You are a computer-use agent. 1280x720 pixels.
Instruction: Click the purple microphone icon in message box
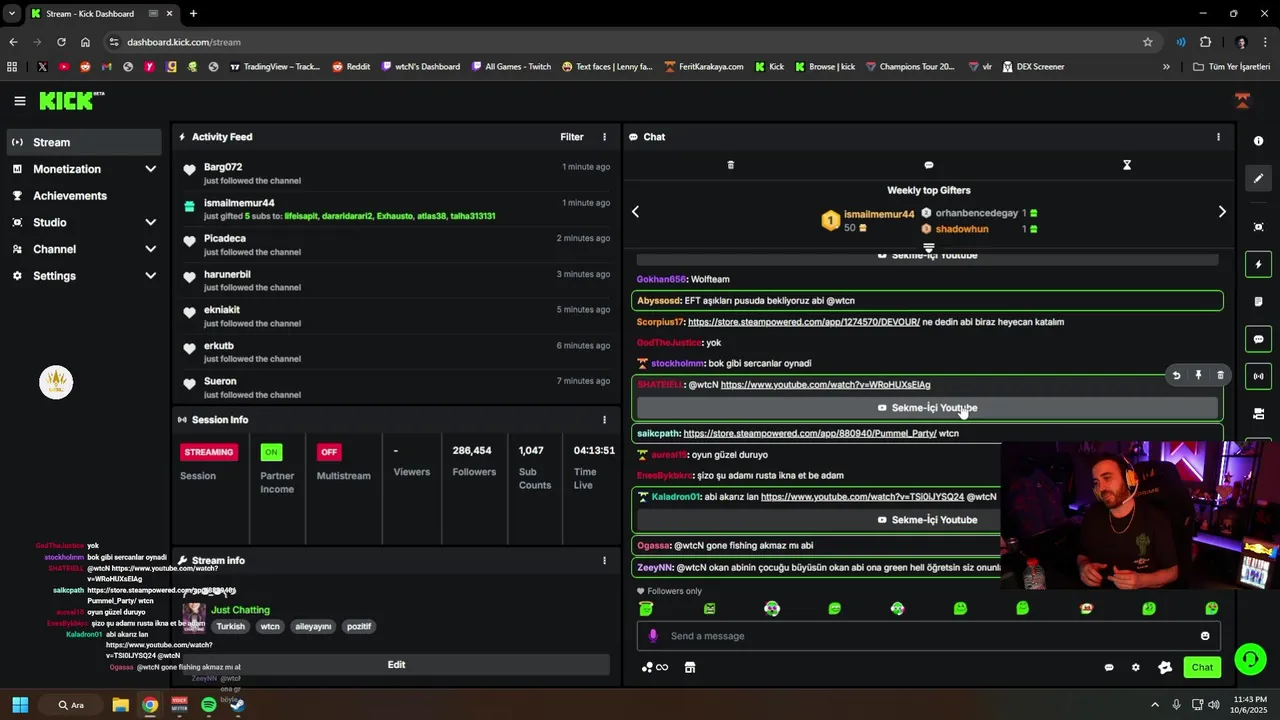pos(653,636)
